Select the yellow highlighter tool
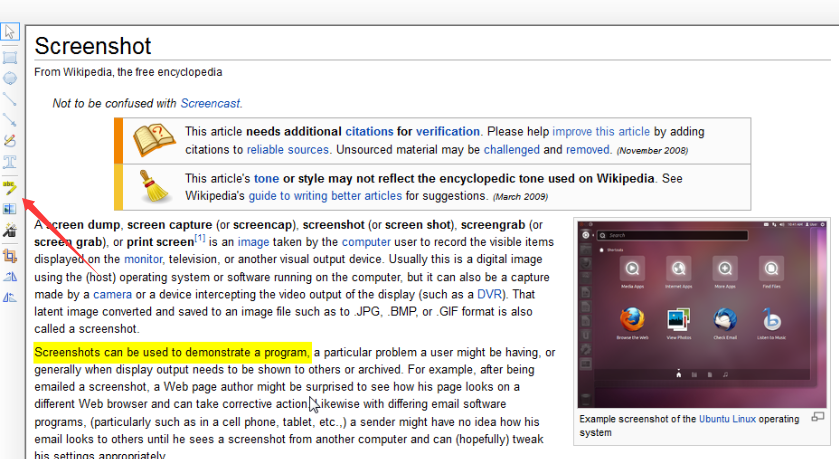 [10, 187]
